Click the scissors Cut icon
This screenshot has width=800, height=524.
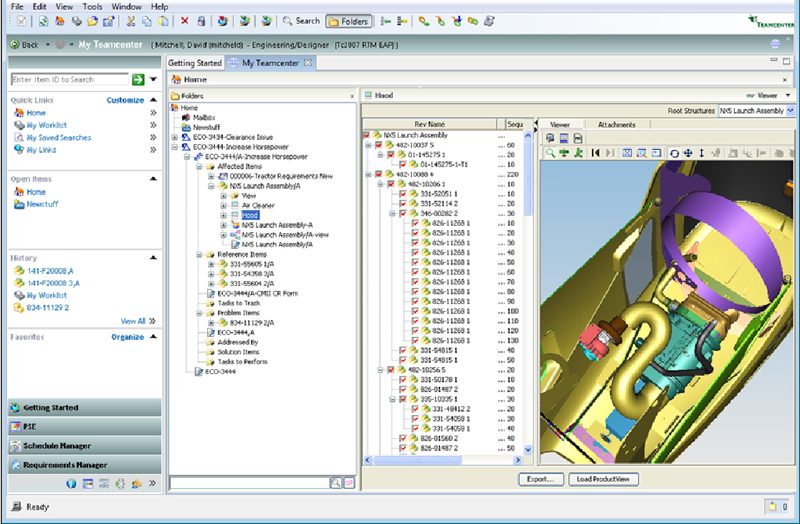tap(131, 20)
